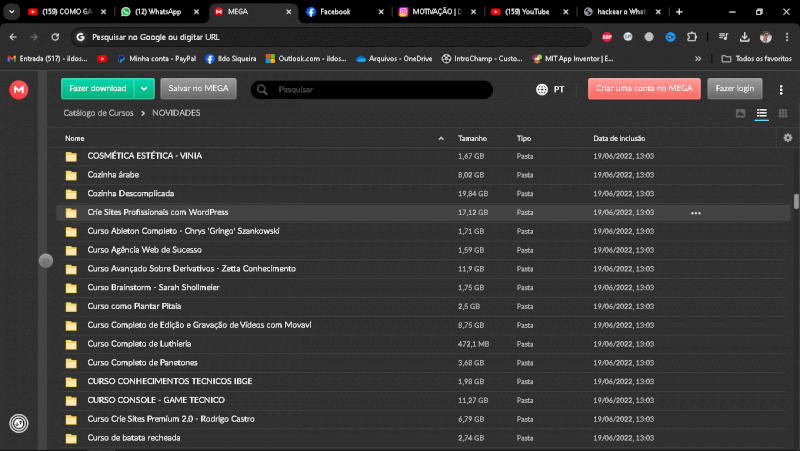800x451 pixels.
Task: Click the Pesquisar search field
Action: (x=380, y=90)
